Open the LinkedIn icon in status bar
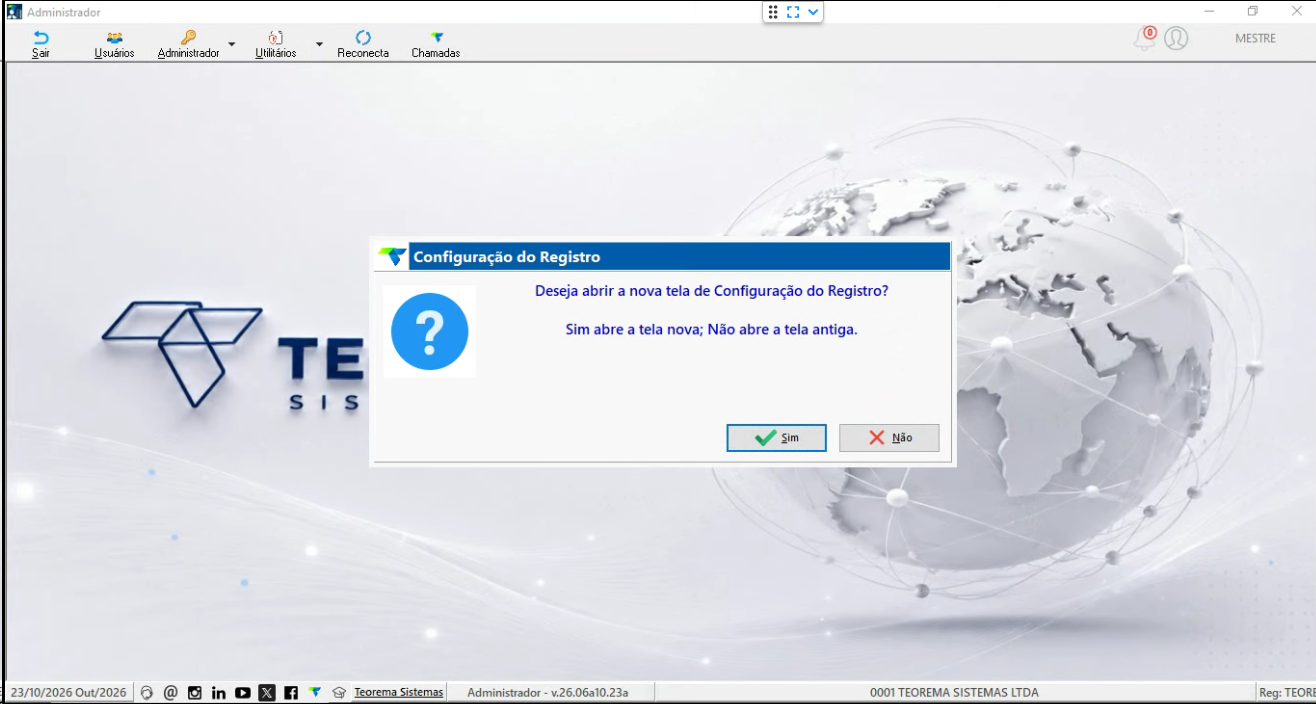1316x704 pixels. click(219, 692)
